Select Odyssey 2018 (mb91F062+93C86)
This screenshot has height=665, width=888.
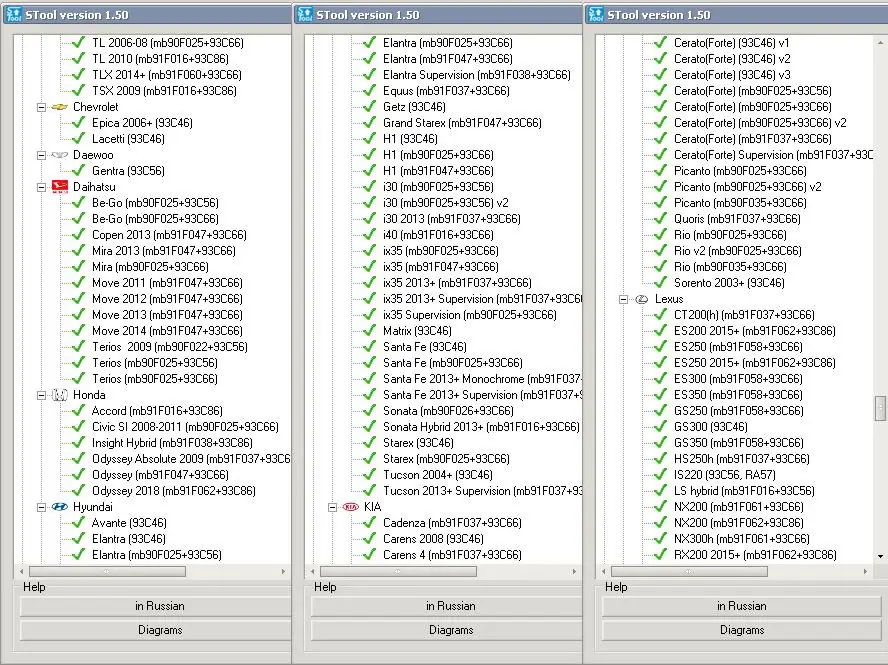click(x=174, y=491)
